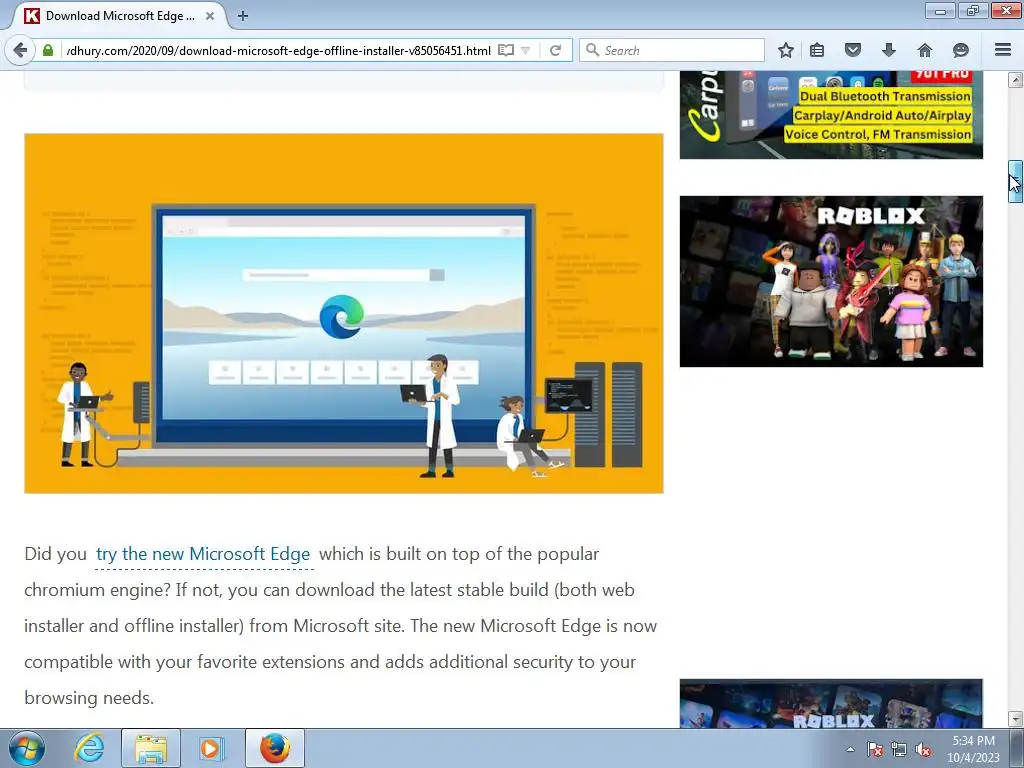Click the 'chromium engine? If not' paragraph line

click(x=329, y=590)
